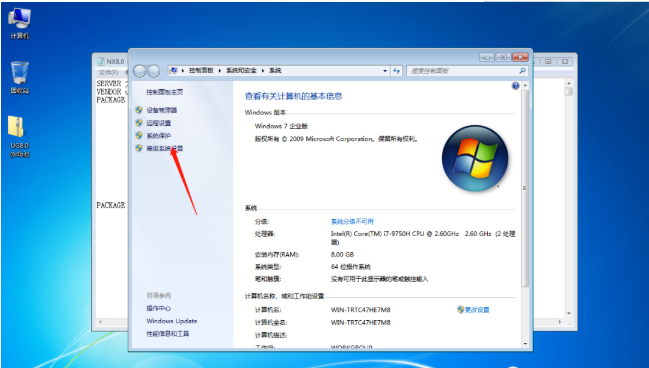
Task: Open 操作中心 link
Action: click(159, 308)
